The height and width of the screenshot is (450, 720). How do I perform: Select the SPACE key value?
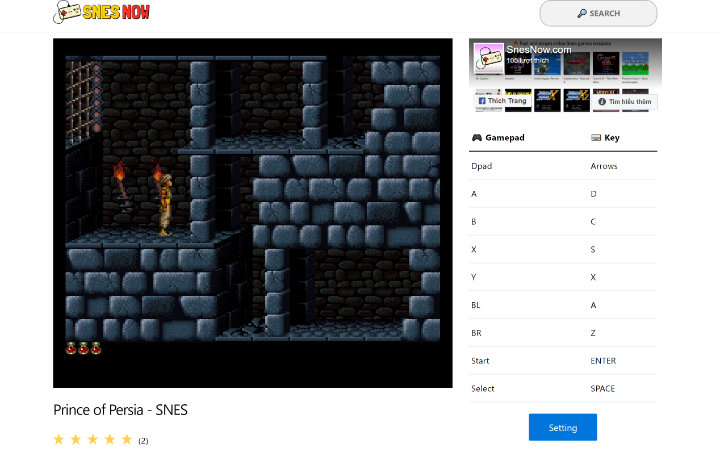(602, 388)
